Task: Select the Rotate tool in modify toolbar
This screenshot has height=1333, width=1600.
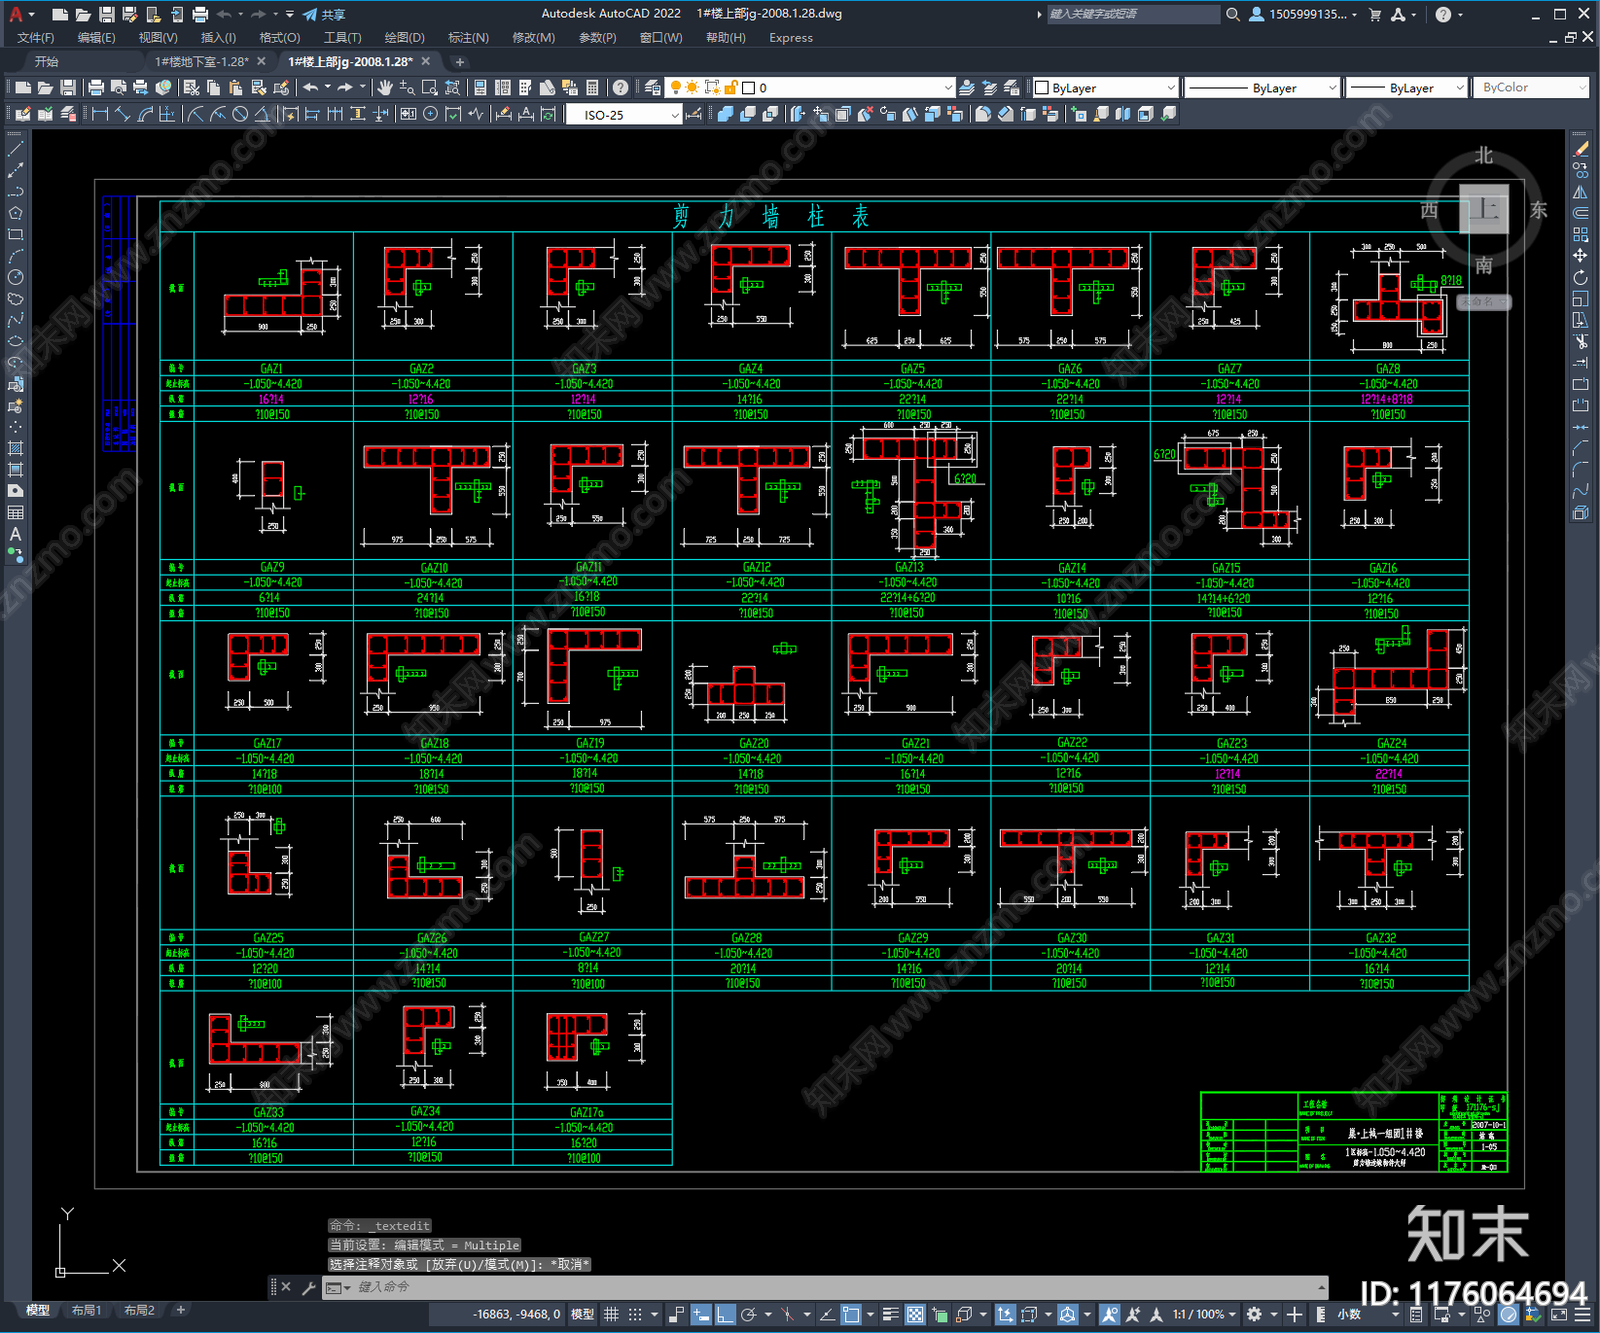Action: pyautogui.click(x=1580, y=277)
